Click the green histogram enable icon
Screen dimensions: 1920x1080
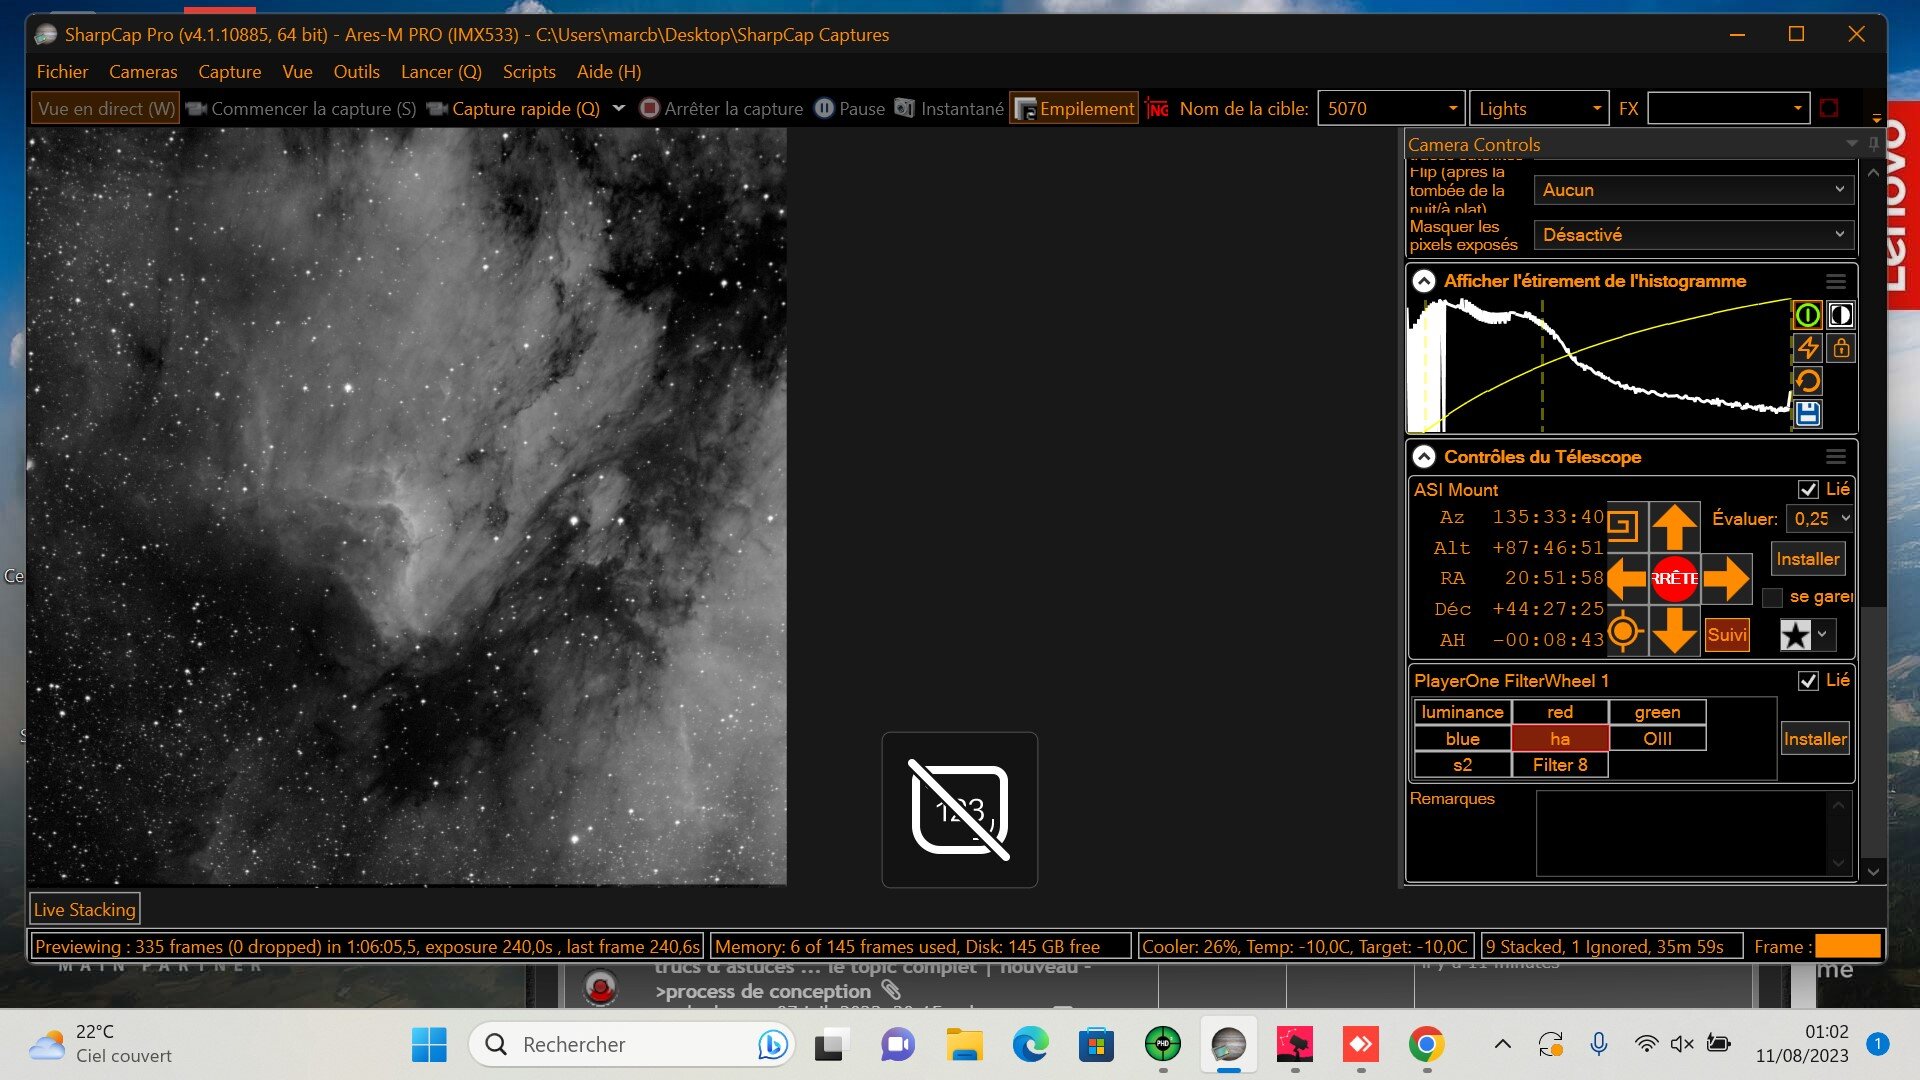1808,315
